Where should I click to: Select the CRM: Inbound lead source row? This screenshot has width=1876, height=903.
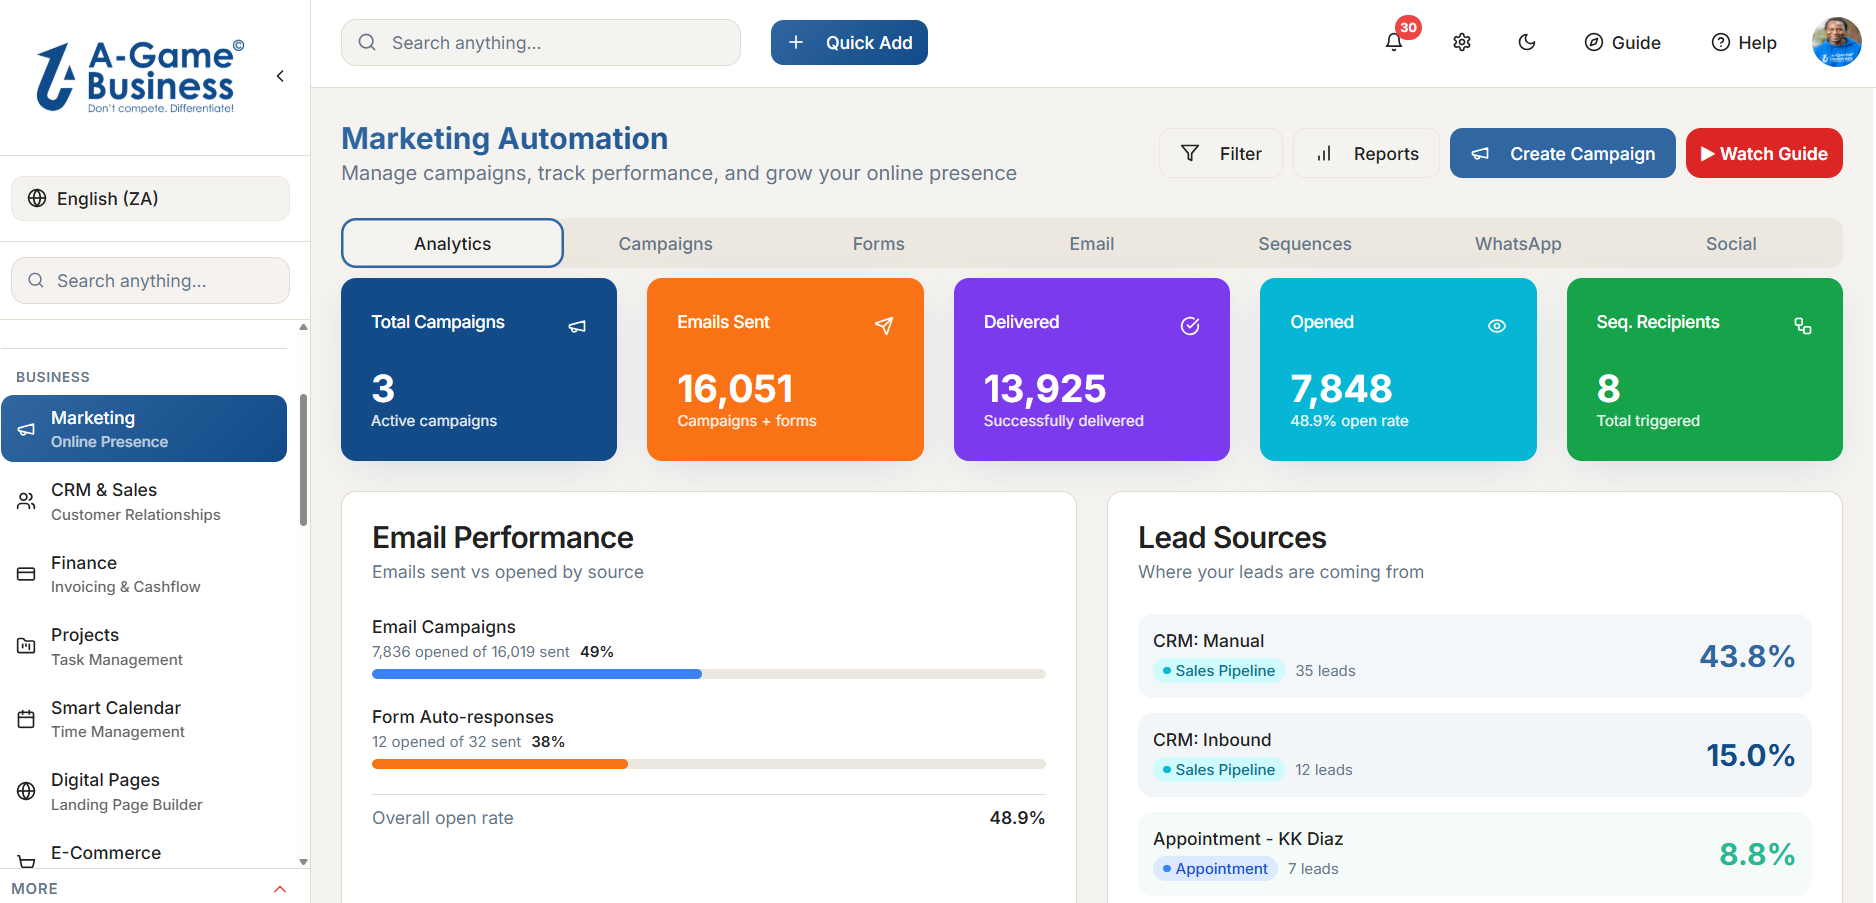tap(1475, 755)
